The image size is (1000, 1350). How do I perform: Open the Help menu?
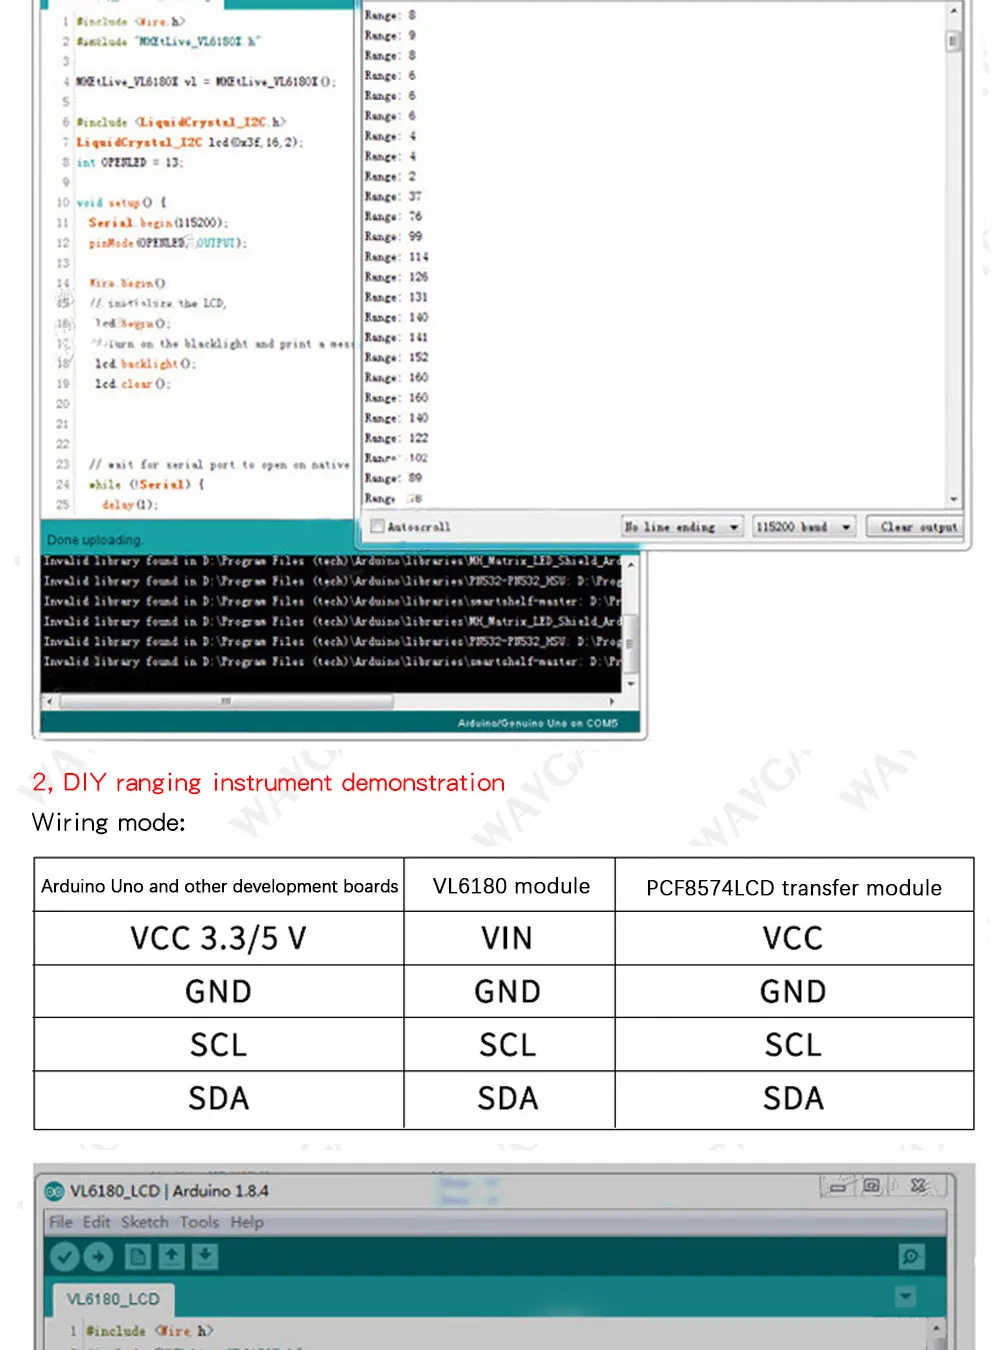tap(247, 1222)
